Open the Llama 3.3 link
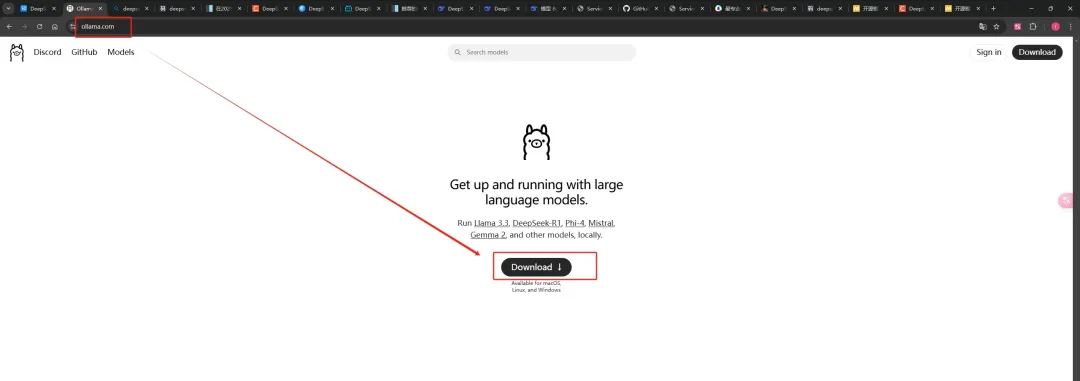The image size is (1080, 381). click(491, 223)
